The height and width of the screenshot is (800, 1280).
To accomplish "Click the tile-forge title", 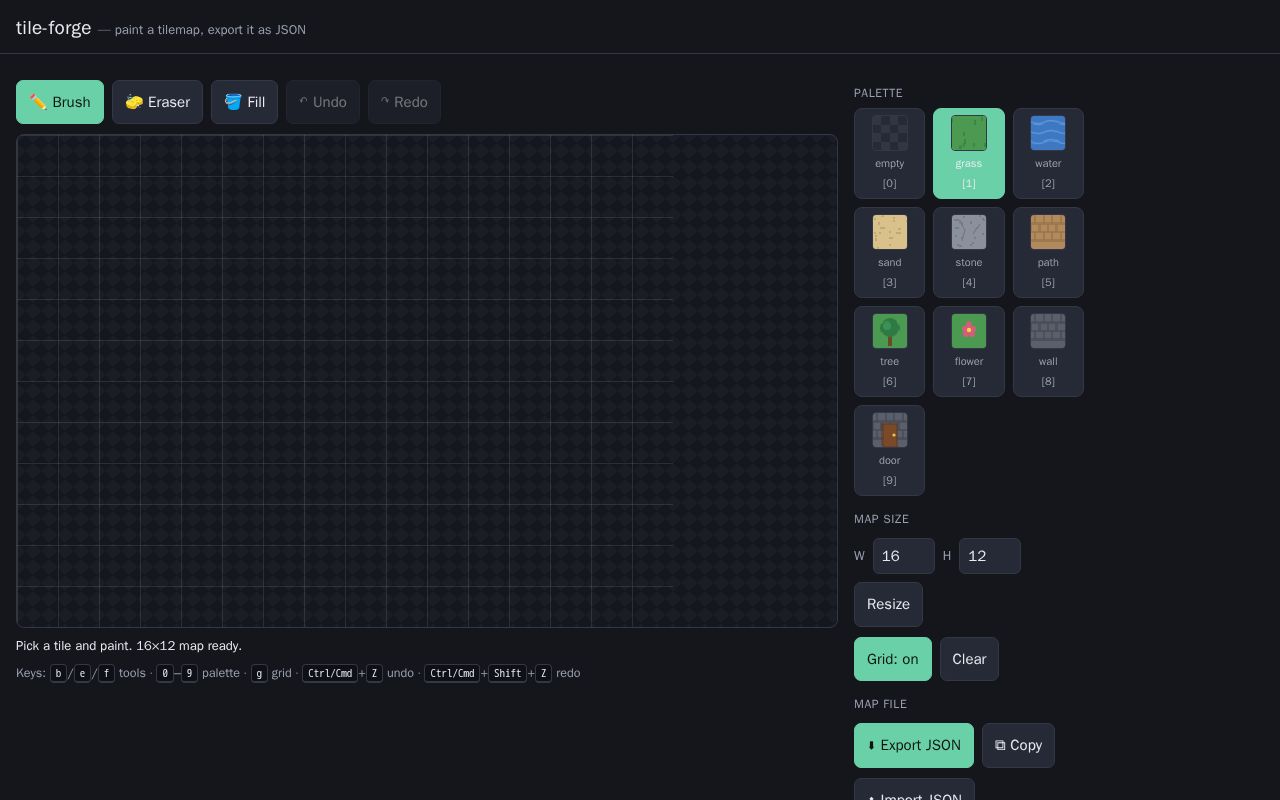I will pos(54,28).
